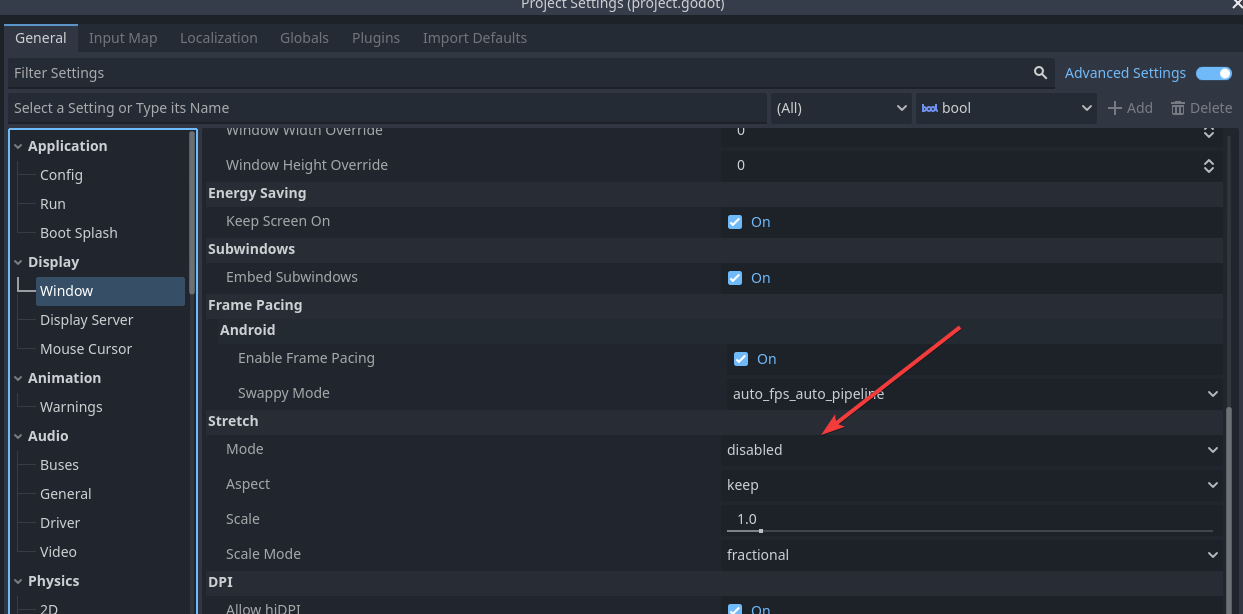The width and height of the screenshot is (1243, 614).
Task: Collapse the Application tree section
Action: [19, 146]
